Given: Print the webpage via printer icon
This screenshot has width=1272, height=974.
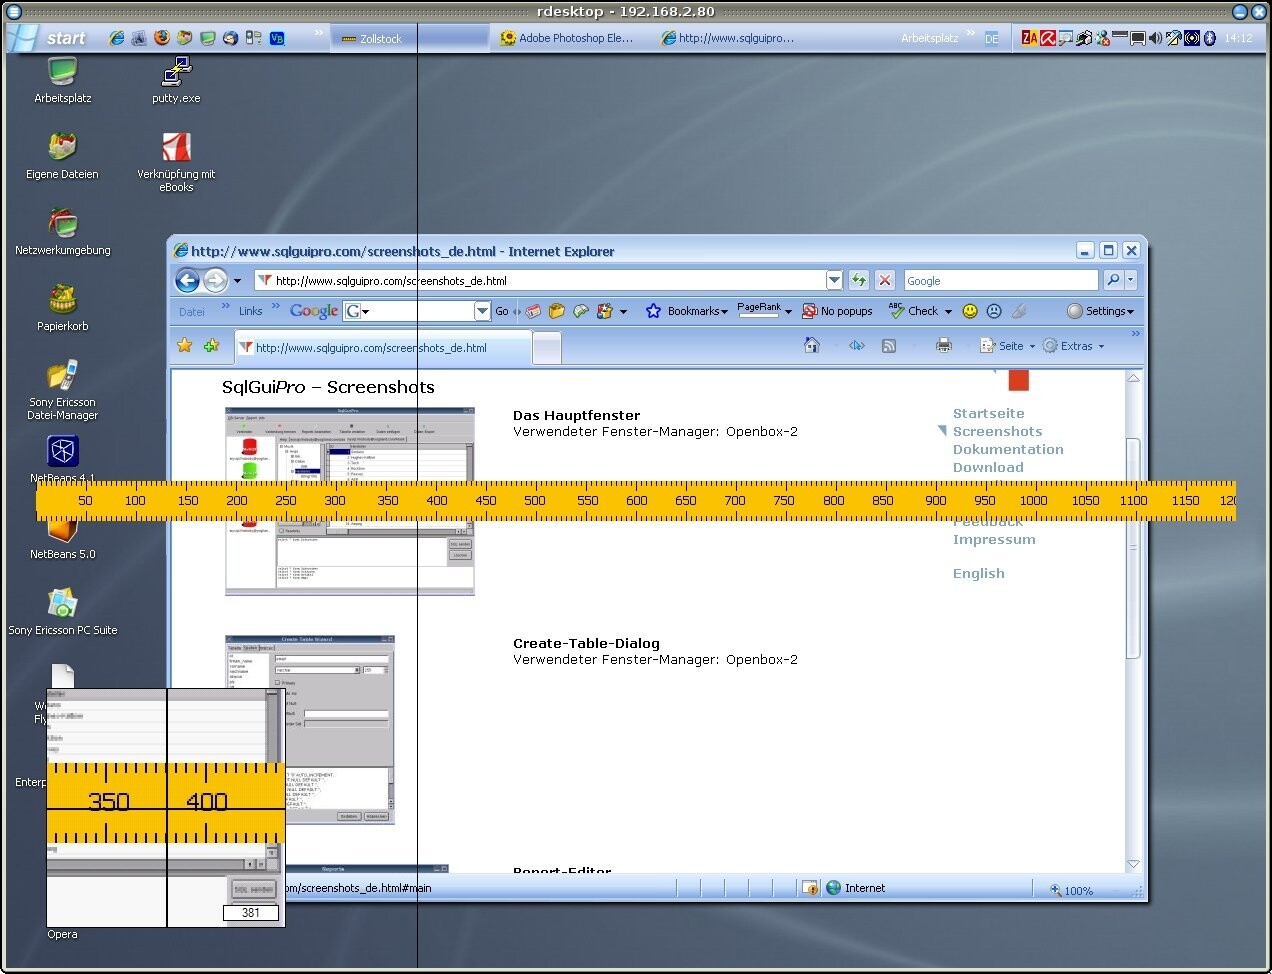Looking at the screenshot, I should (942, 345).
